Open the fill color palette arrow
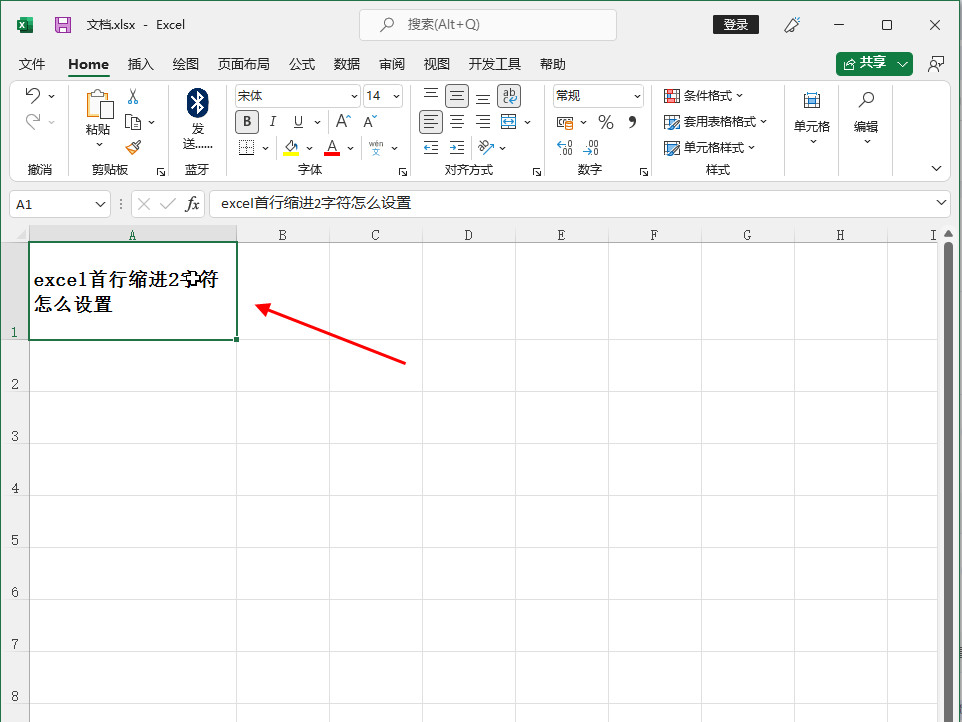962x722 pixels. click(309, 148)
